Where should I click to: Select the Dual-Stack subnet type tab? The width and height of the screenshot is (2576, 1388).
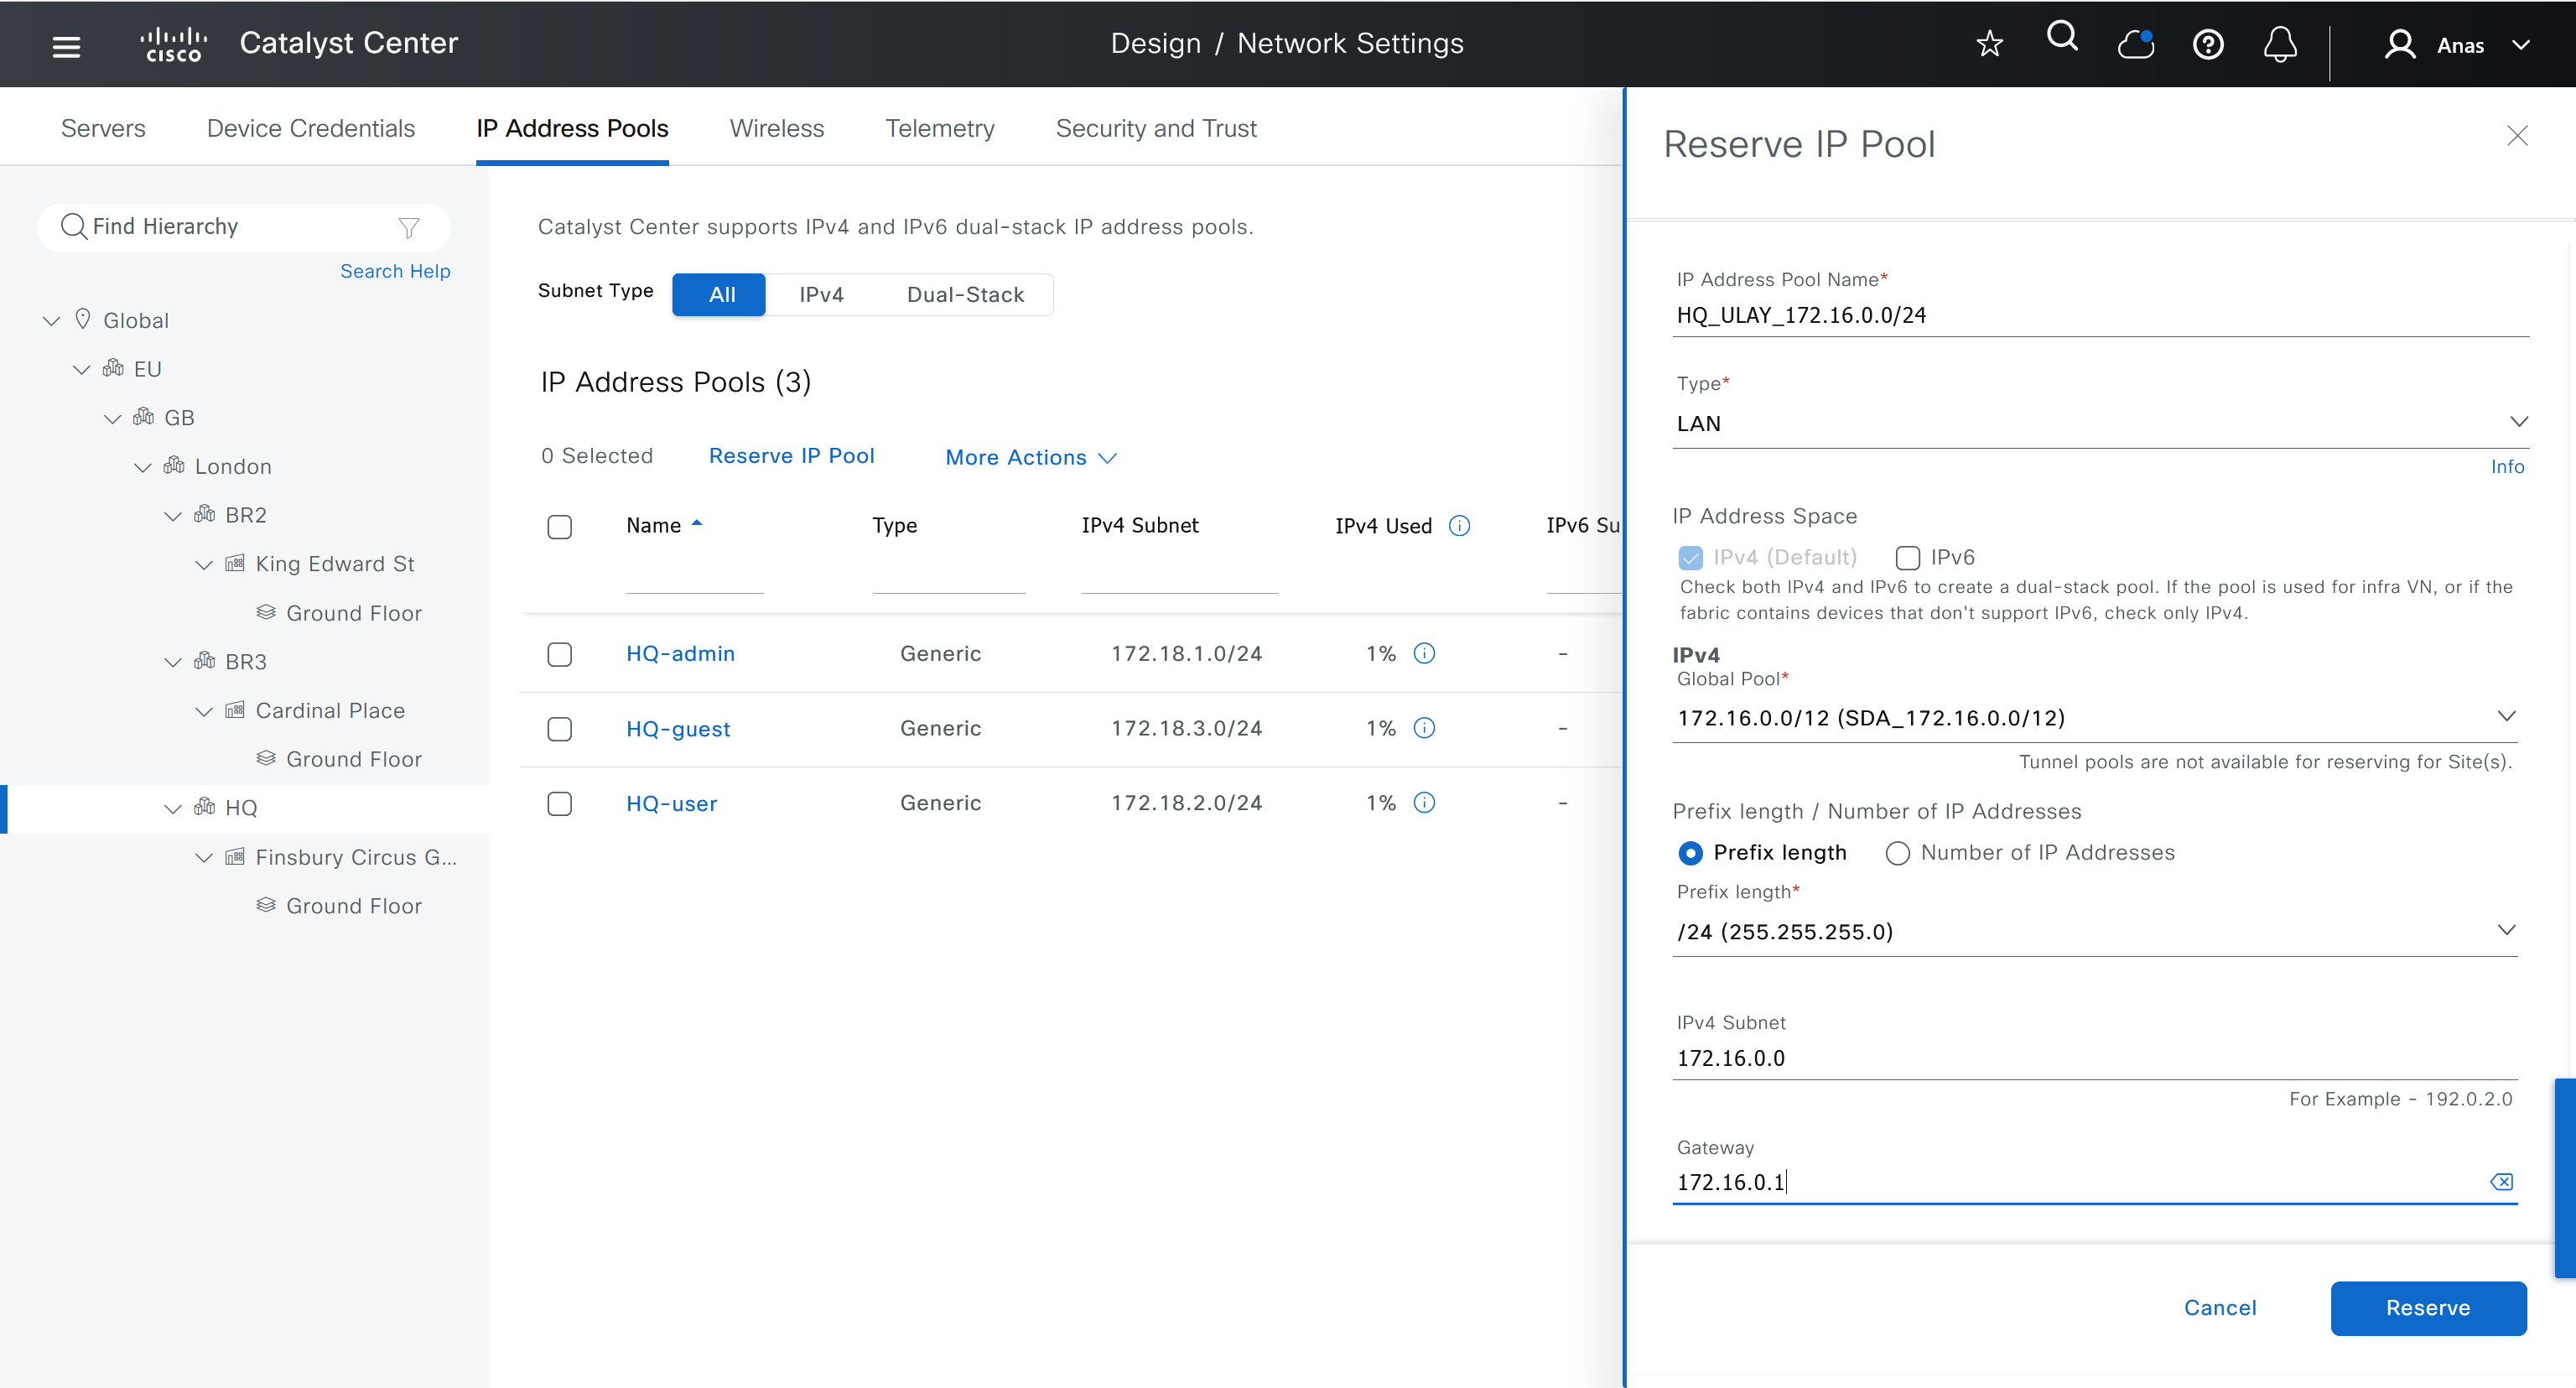965,295
